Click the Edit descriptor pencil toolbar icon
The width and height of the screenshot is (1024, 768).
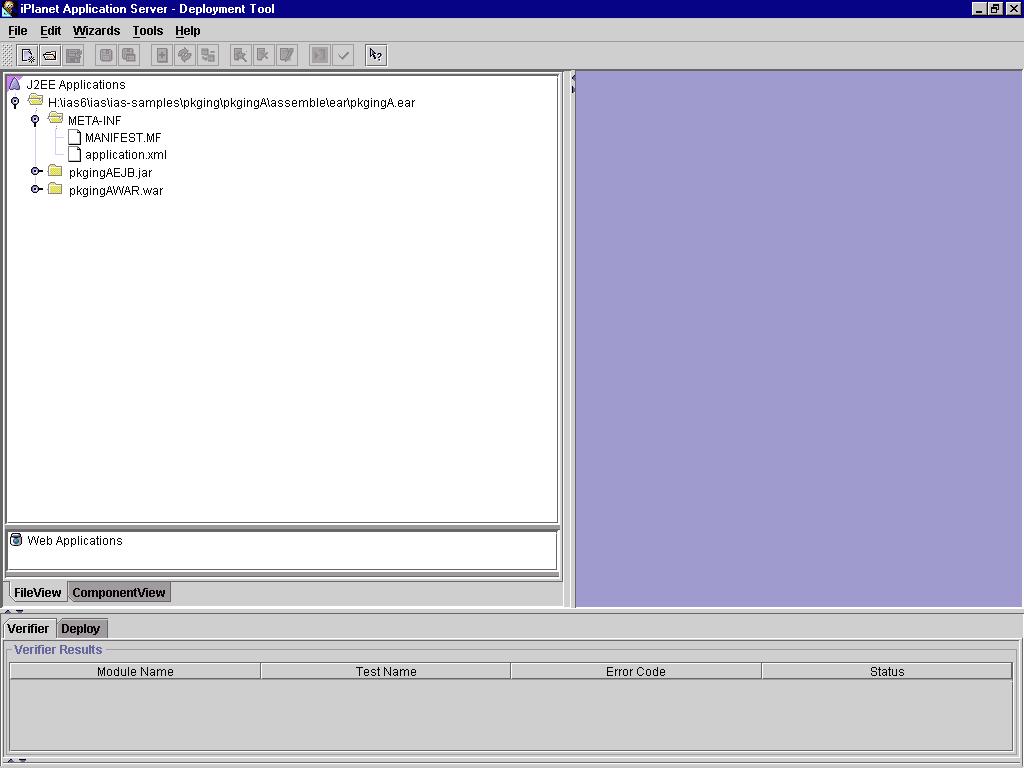click(x=287, y=56)
